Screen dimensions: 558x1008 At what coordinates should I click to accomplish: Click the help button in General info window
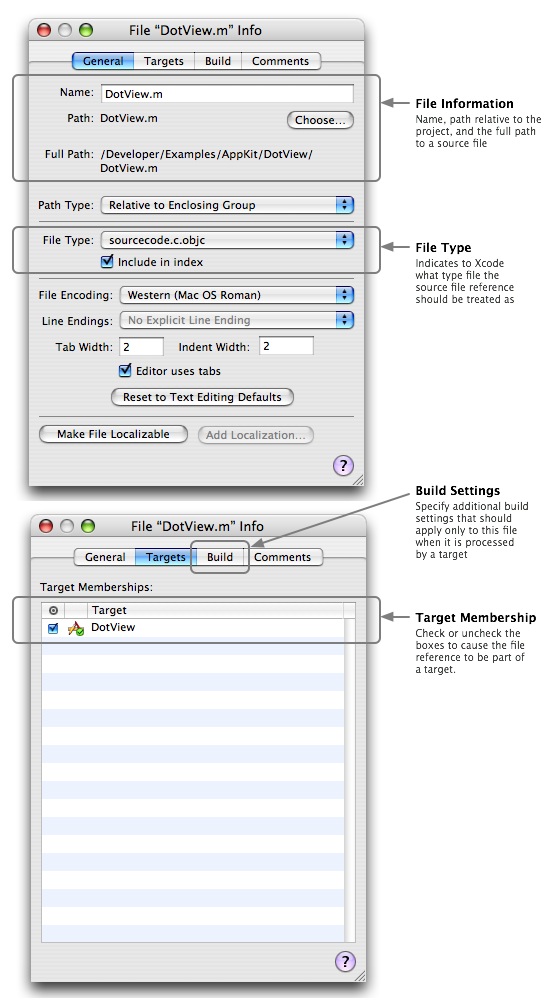click(x=343, y=465)
